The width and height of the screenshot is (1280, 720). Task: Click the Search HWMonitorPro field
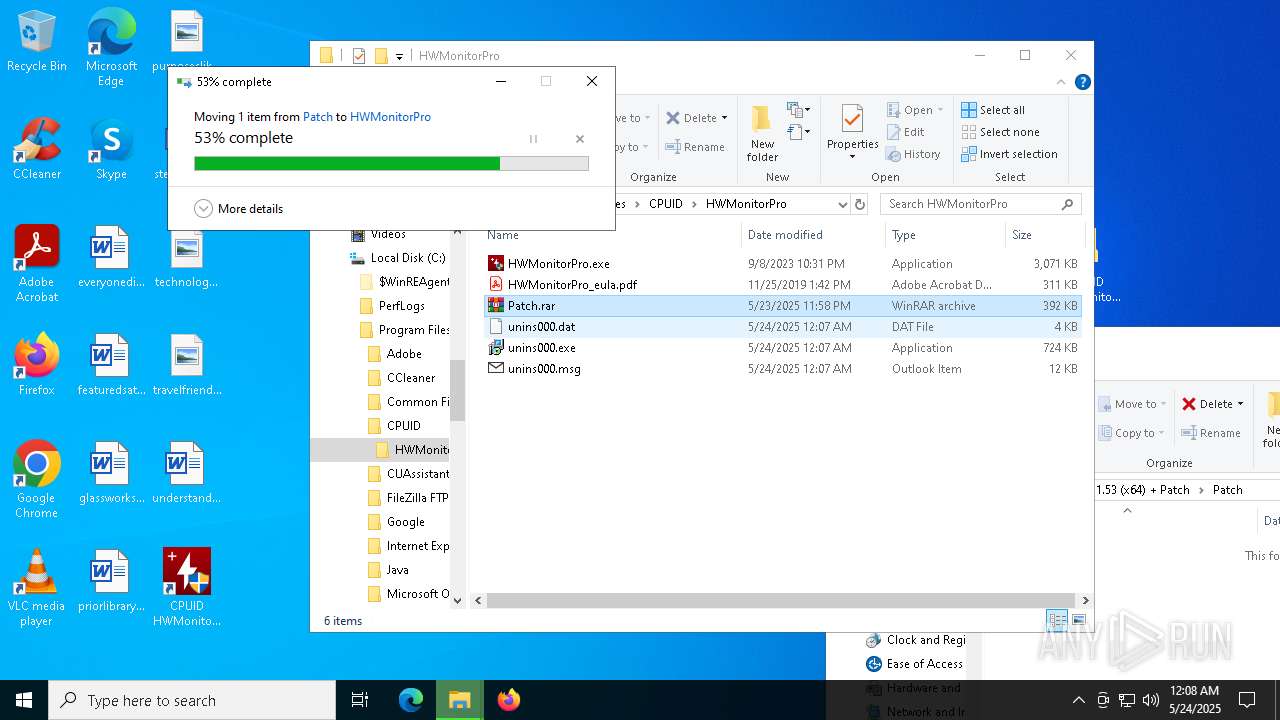tap(980, 204)
